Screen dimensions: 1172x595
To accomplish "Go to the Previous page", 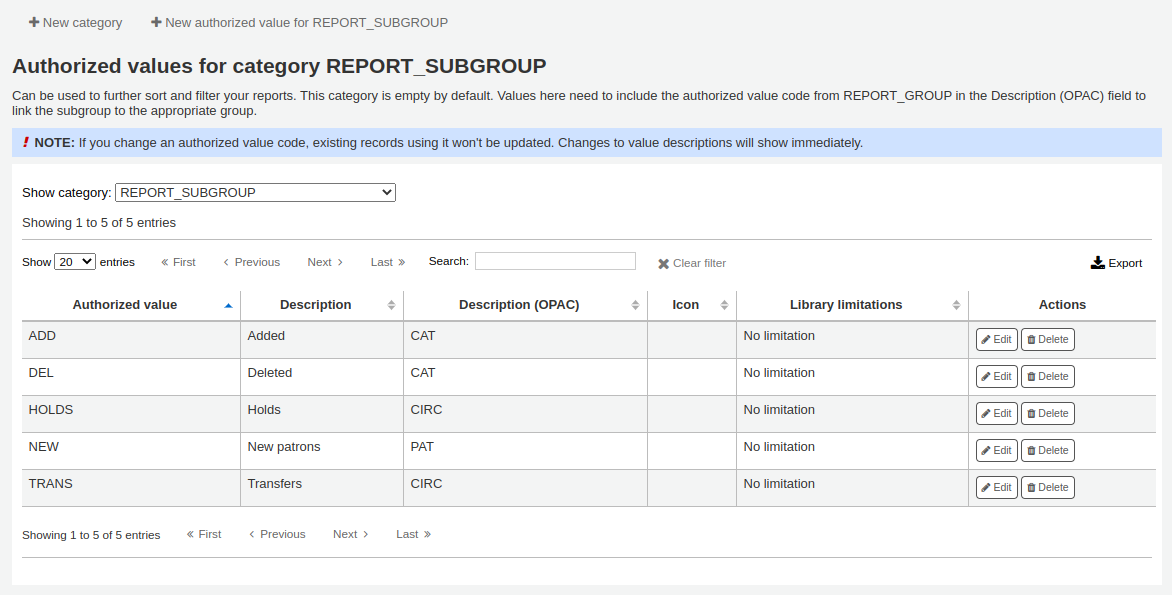I will pyautogui.click(x=250, y=262).
